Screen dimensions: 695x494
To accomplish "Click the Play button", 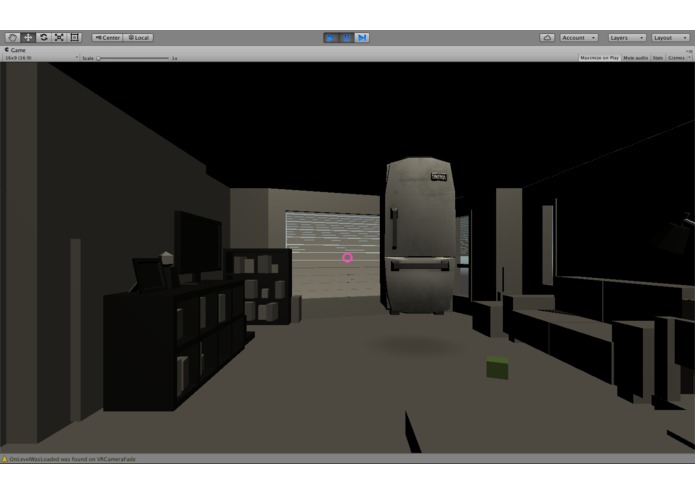I will (x=331, y=38).
